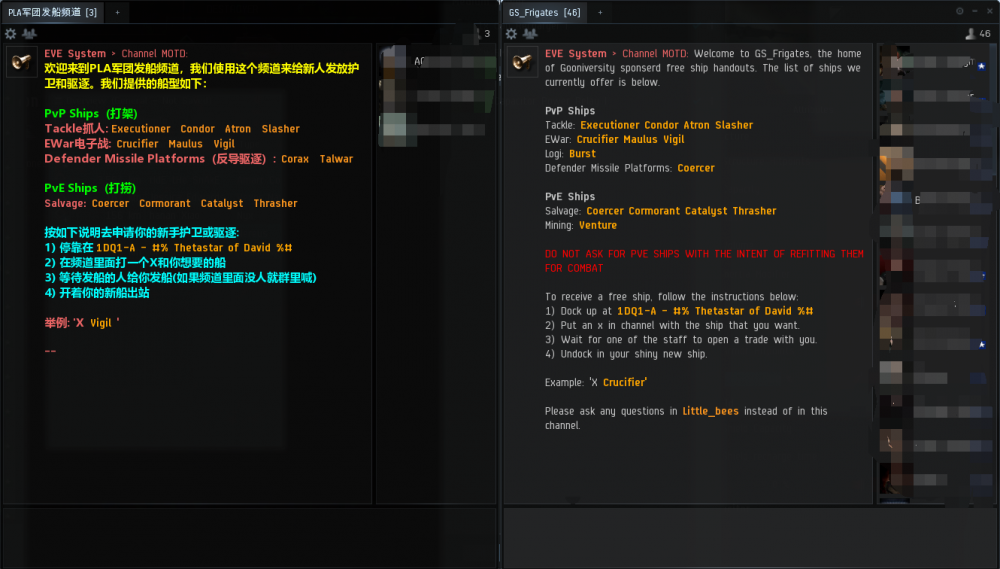Image resolution: width=1000 pixels, height=569 pixels.
Task: Open the Corax ship link
Action: [x=295, y=159]
